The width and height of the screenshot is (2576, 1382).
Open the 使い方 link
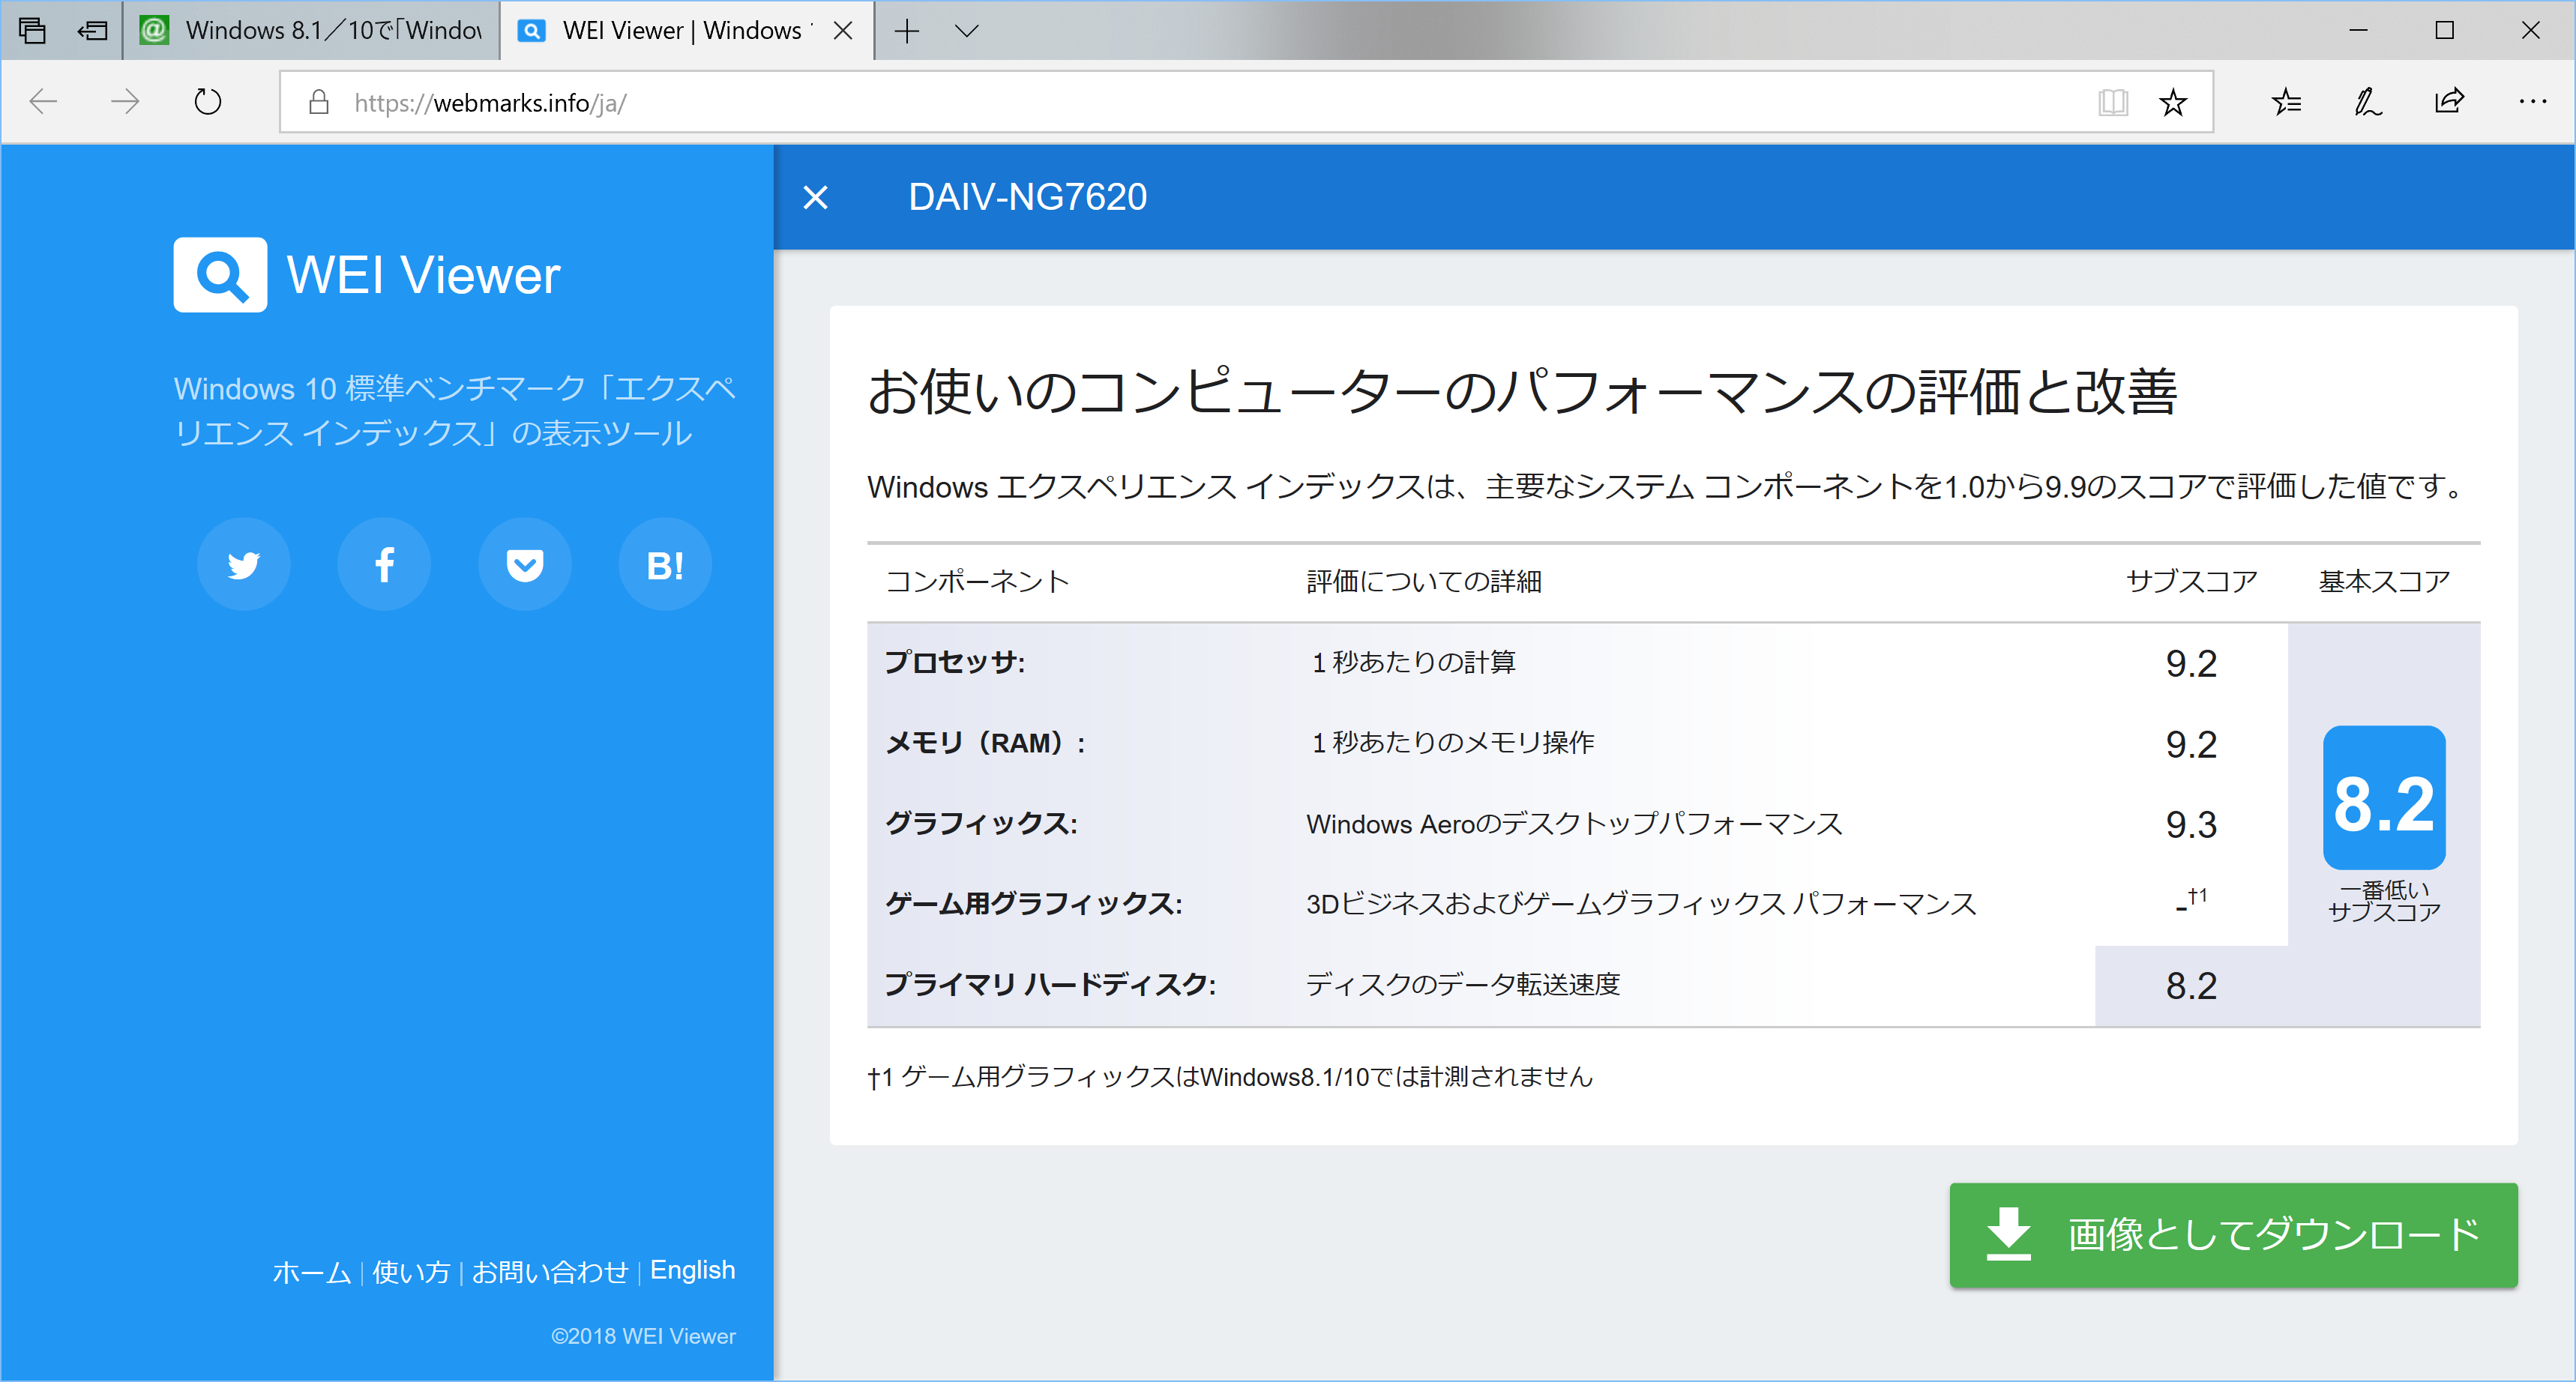pyautogui.click(x=411, y=1272)
